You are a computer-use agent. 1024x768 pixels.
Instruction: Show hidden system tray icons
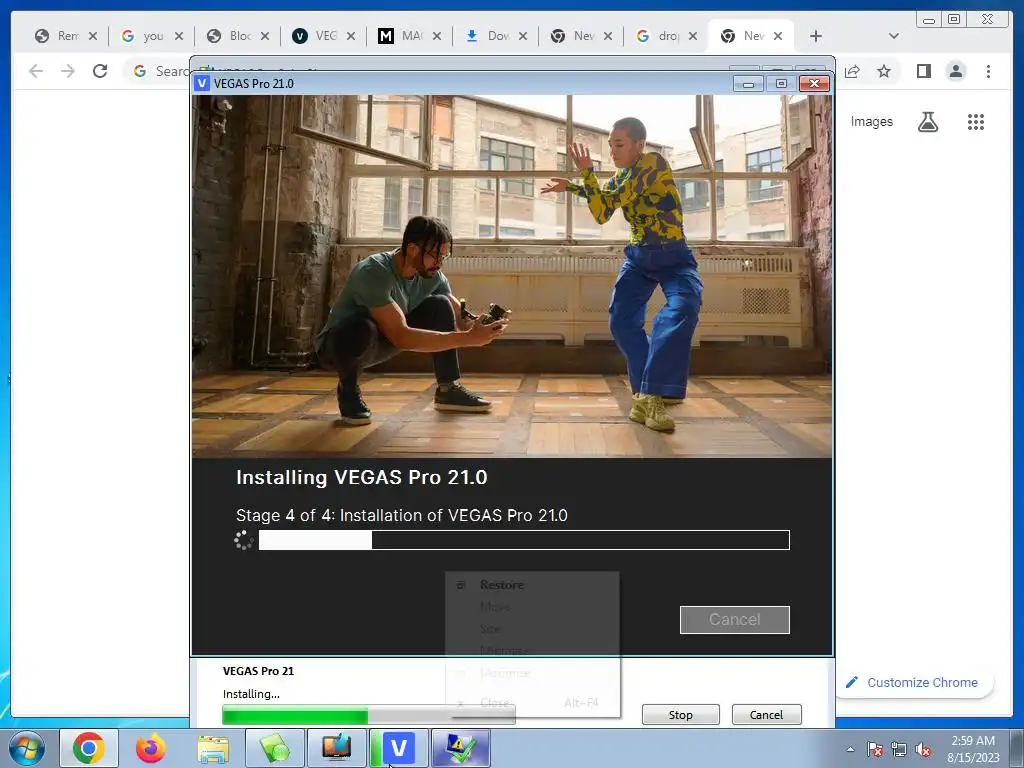[x=850, y=749]
